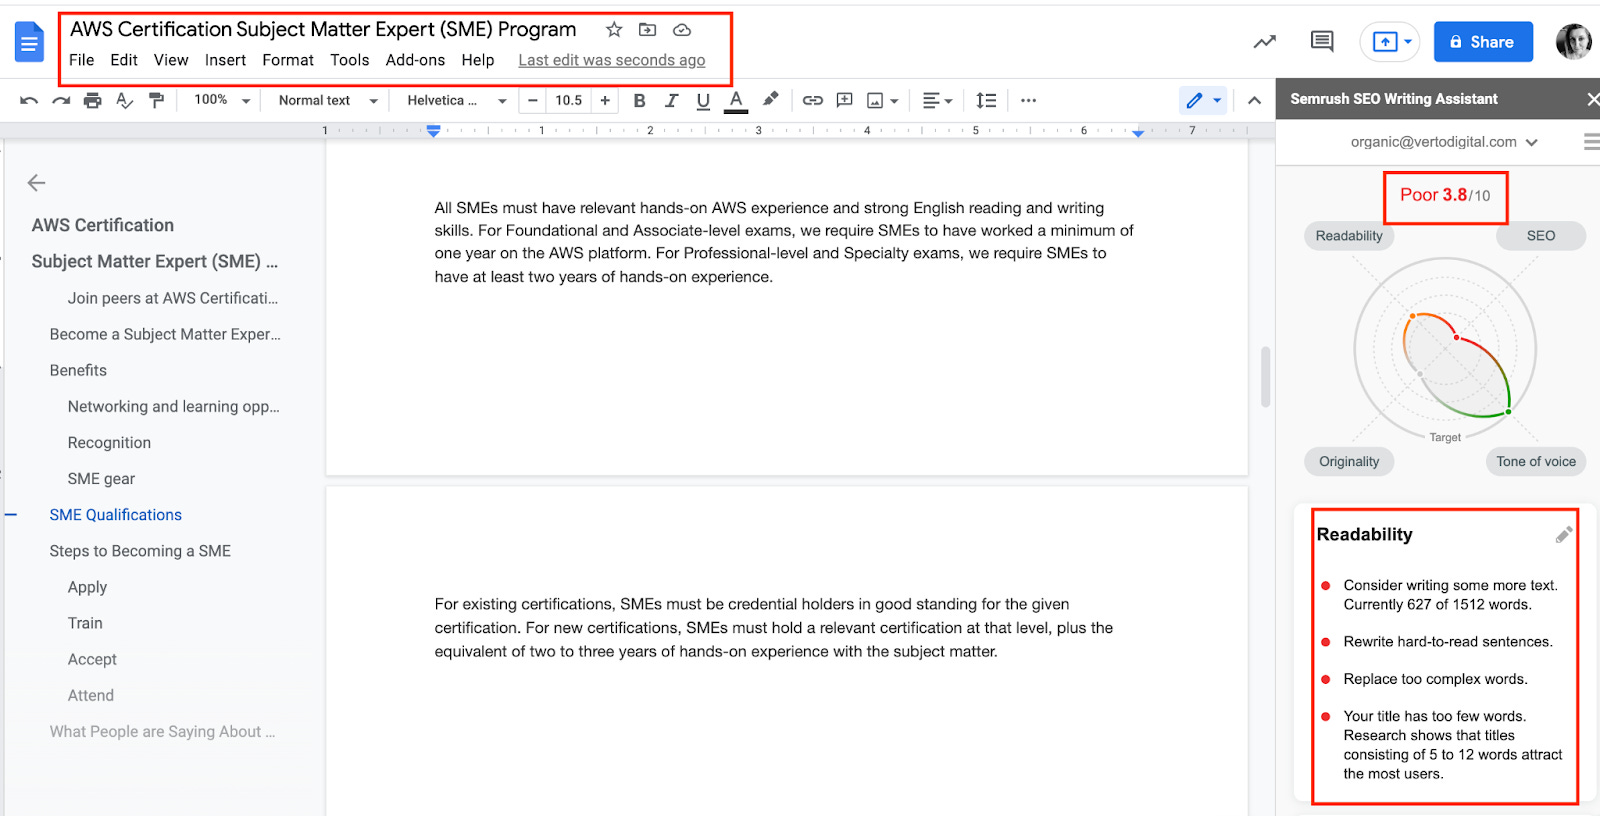Image resolution: width=1600 pixels, height=816 pixels.
Task: Run spelling and grammar check
Action: click(x=124, y=100)
